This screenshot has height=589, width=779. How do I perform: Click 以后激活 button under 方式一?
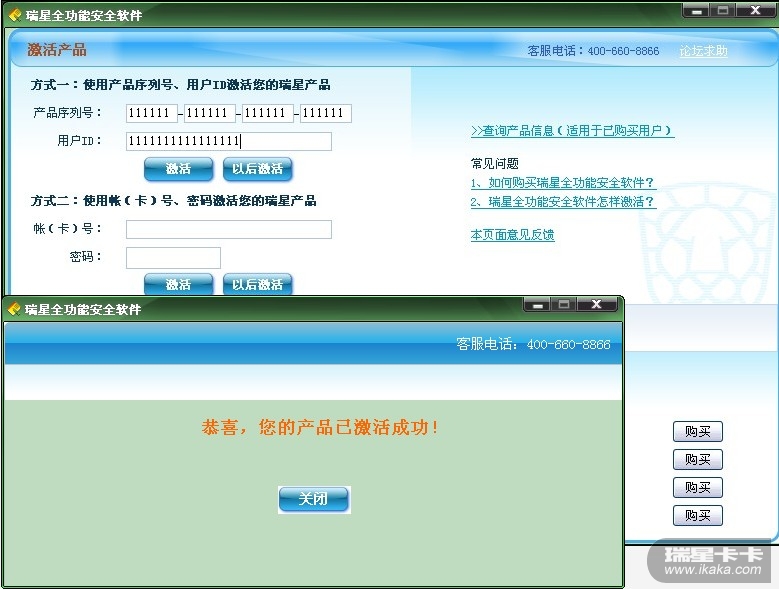257,169
